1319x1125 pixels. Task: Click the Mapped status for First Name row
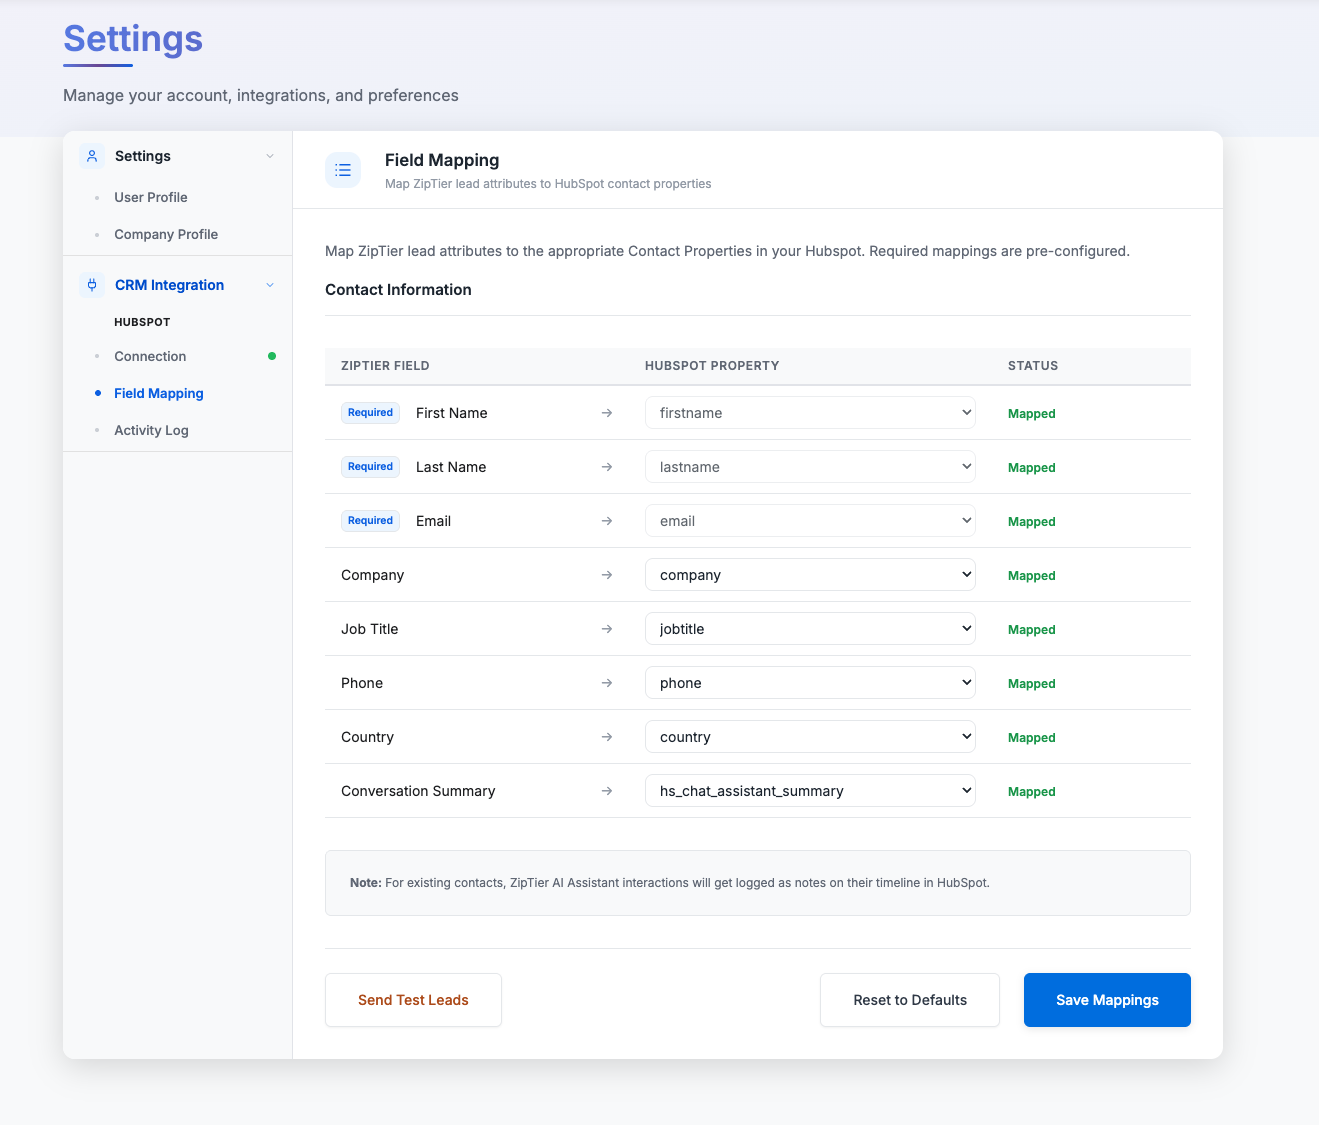pyautogui.click(x=1032, y=414)
